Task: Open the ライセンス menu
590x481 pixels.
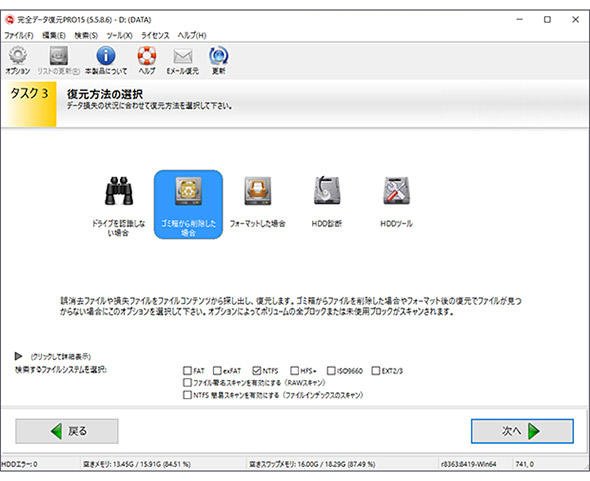Action: tap(155, 35)
